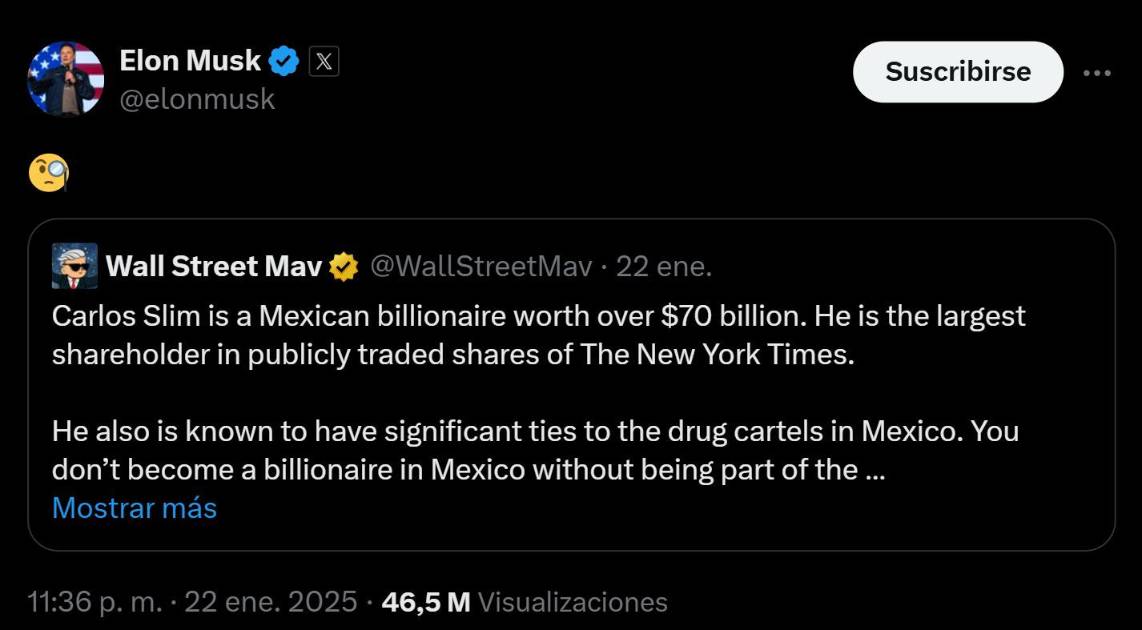Click the Carlos Slim paragraph in quote
This screenshot has height=630, width=1142.
pyautogui.click(x=538, y=335)
